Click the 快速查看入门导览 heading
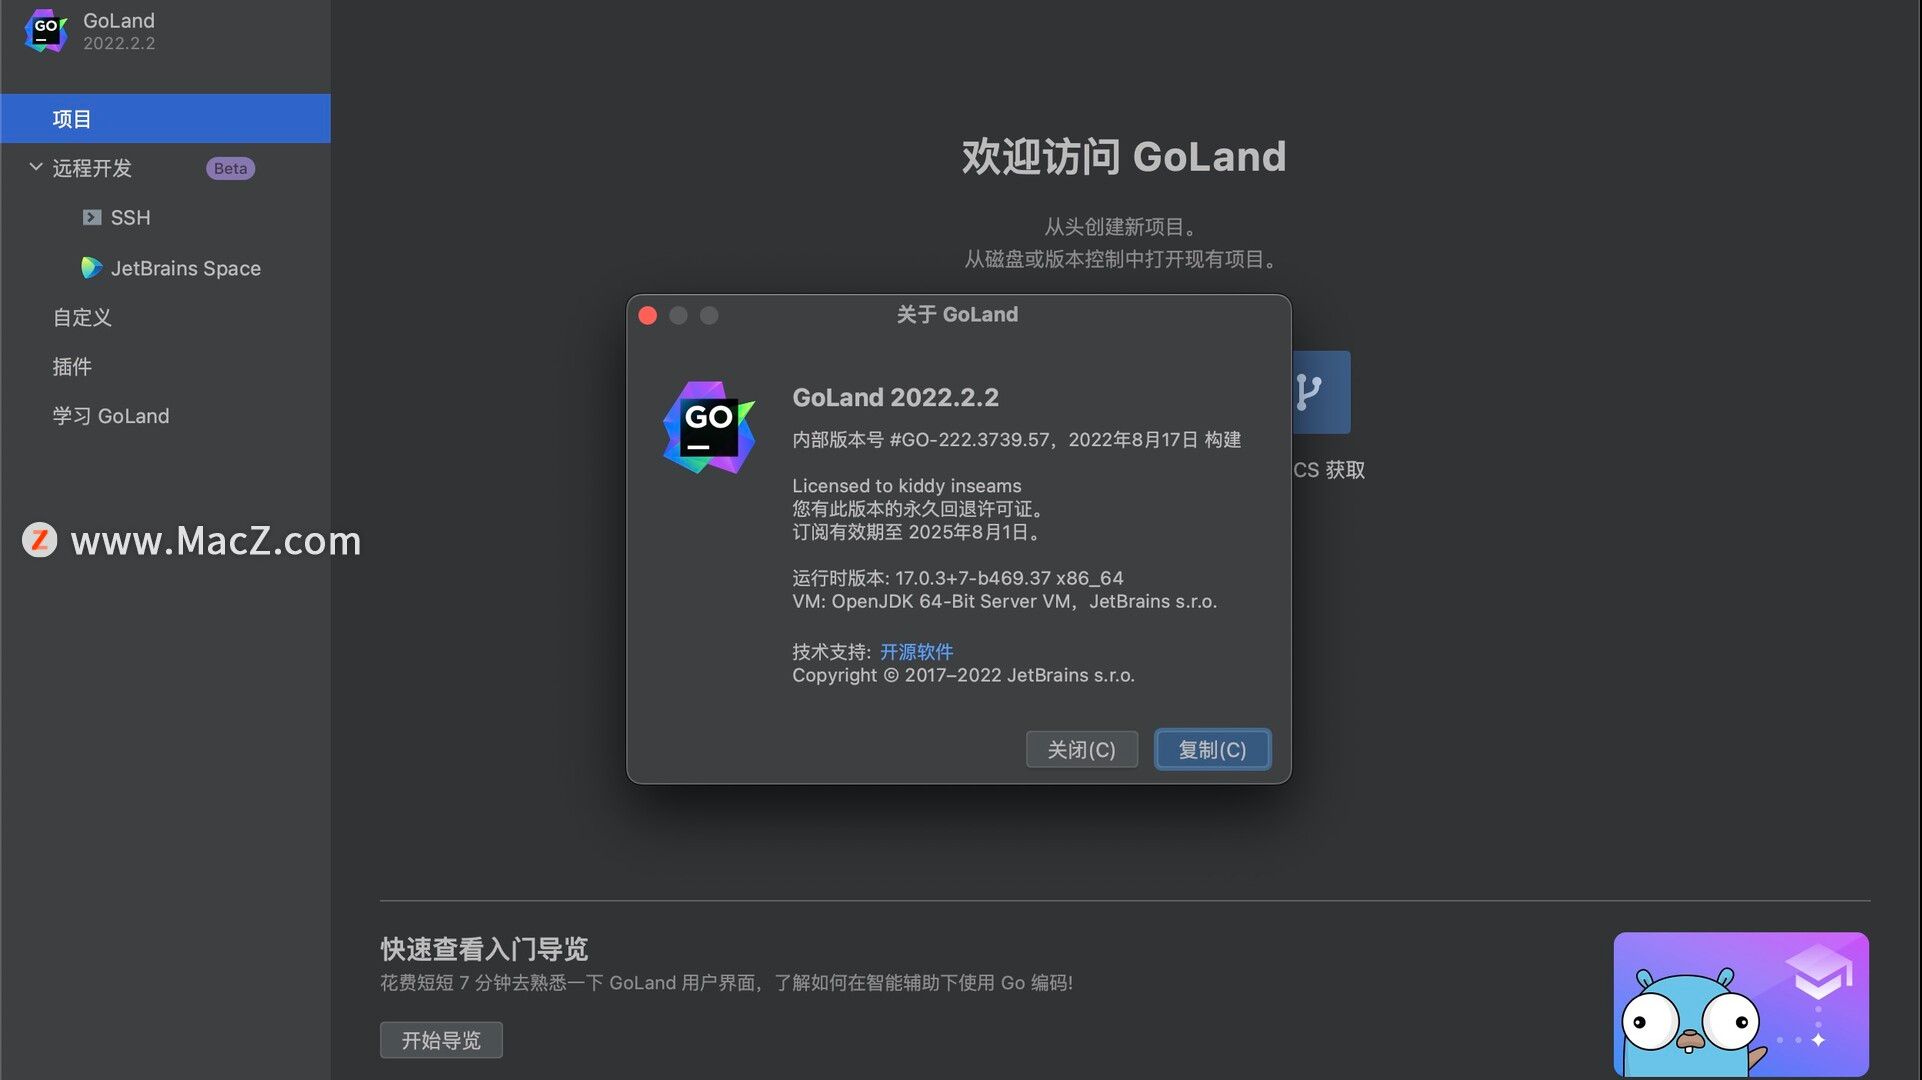Screen dimensions: 1922x1080 484,948
